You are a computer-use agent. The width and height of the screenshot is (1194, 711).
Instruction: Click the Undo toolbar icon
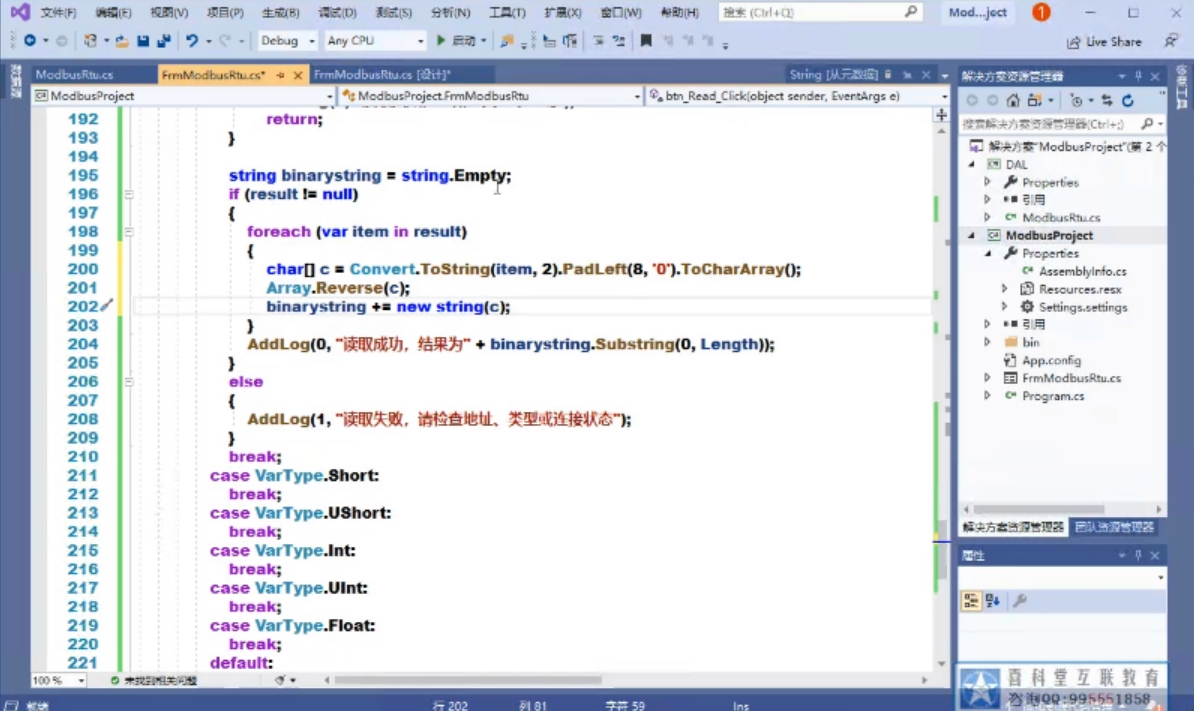pyautogui.click(x=192, y=41)
